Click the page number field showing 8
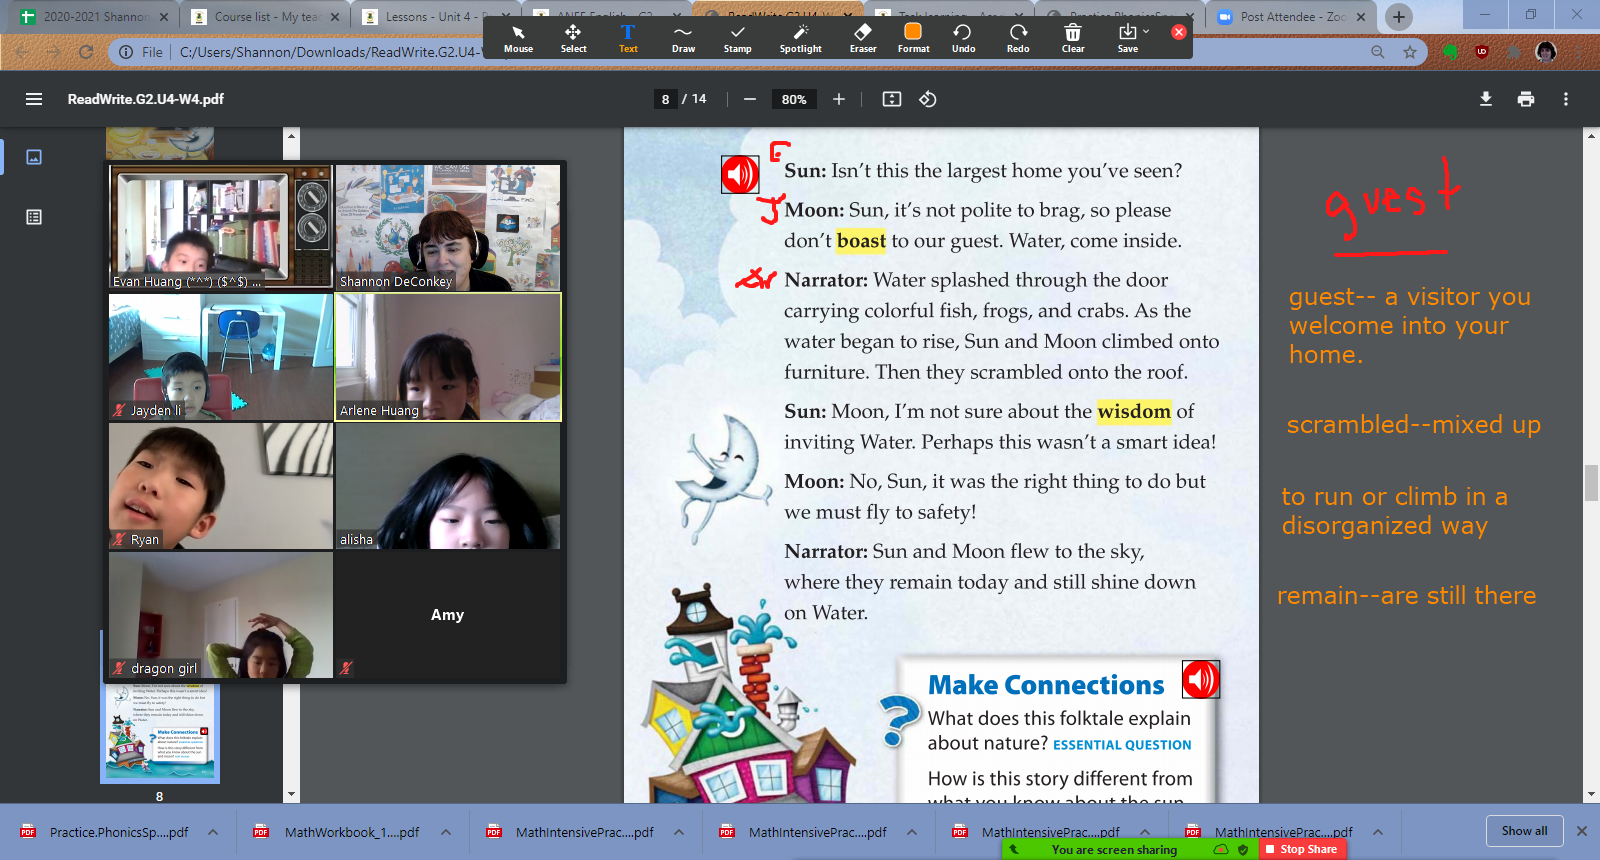1600x860 pixels. pos(665,99)
